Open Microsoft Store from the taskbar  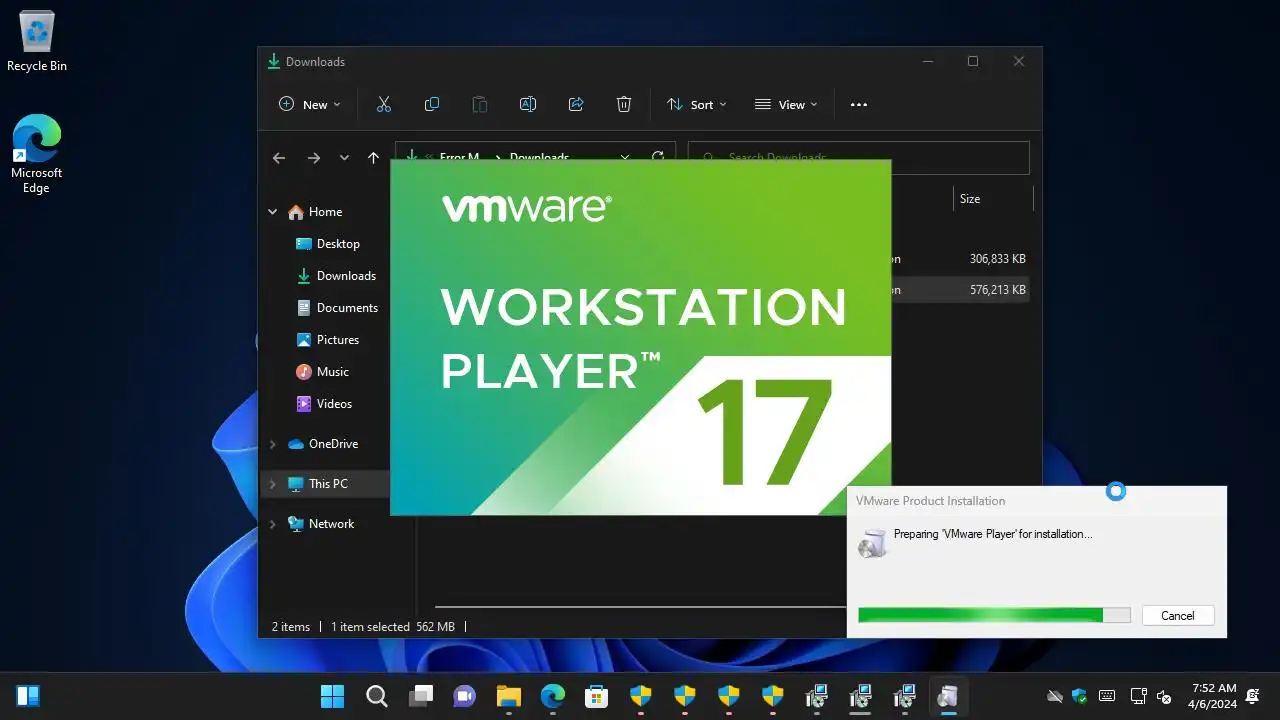597,696
